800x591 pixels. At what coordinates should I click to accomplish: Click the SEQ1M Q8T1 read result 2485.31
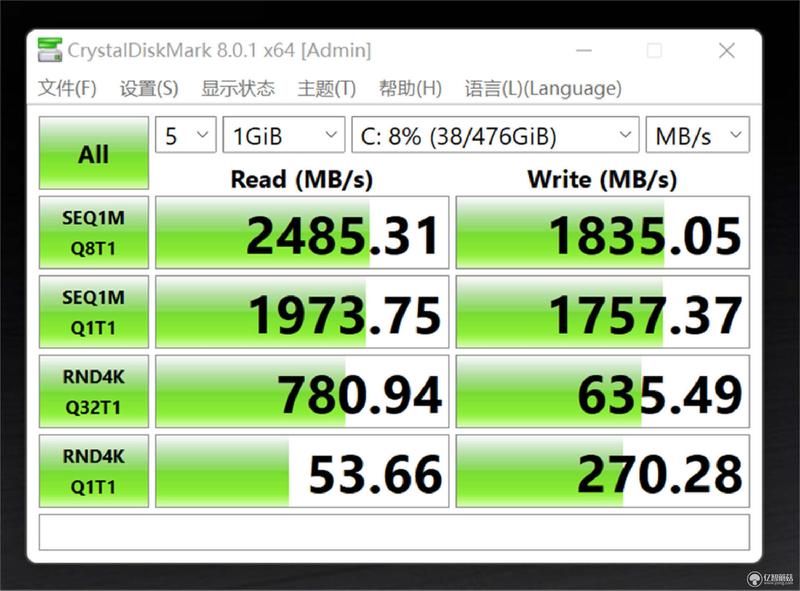coord(302,233)
